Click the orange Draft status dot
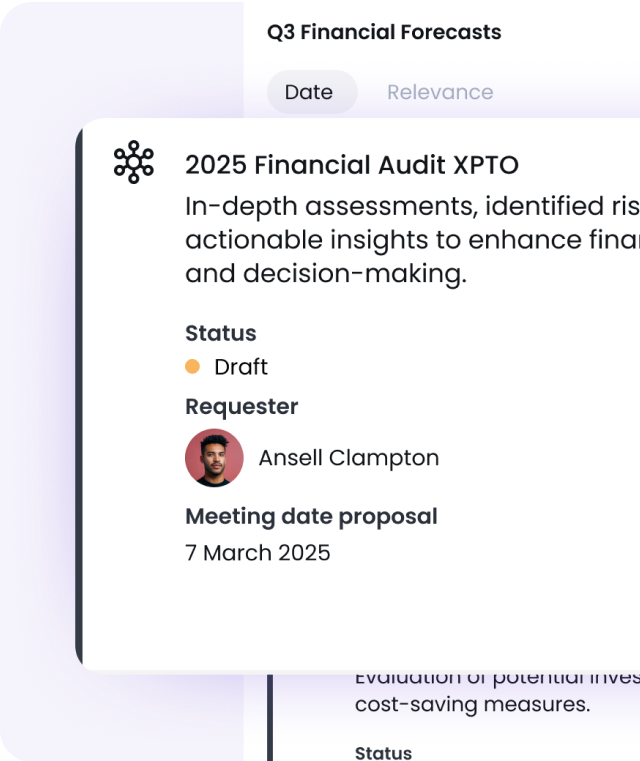The image size is (640, 761). pos(193,367)
